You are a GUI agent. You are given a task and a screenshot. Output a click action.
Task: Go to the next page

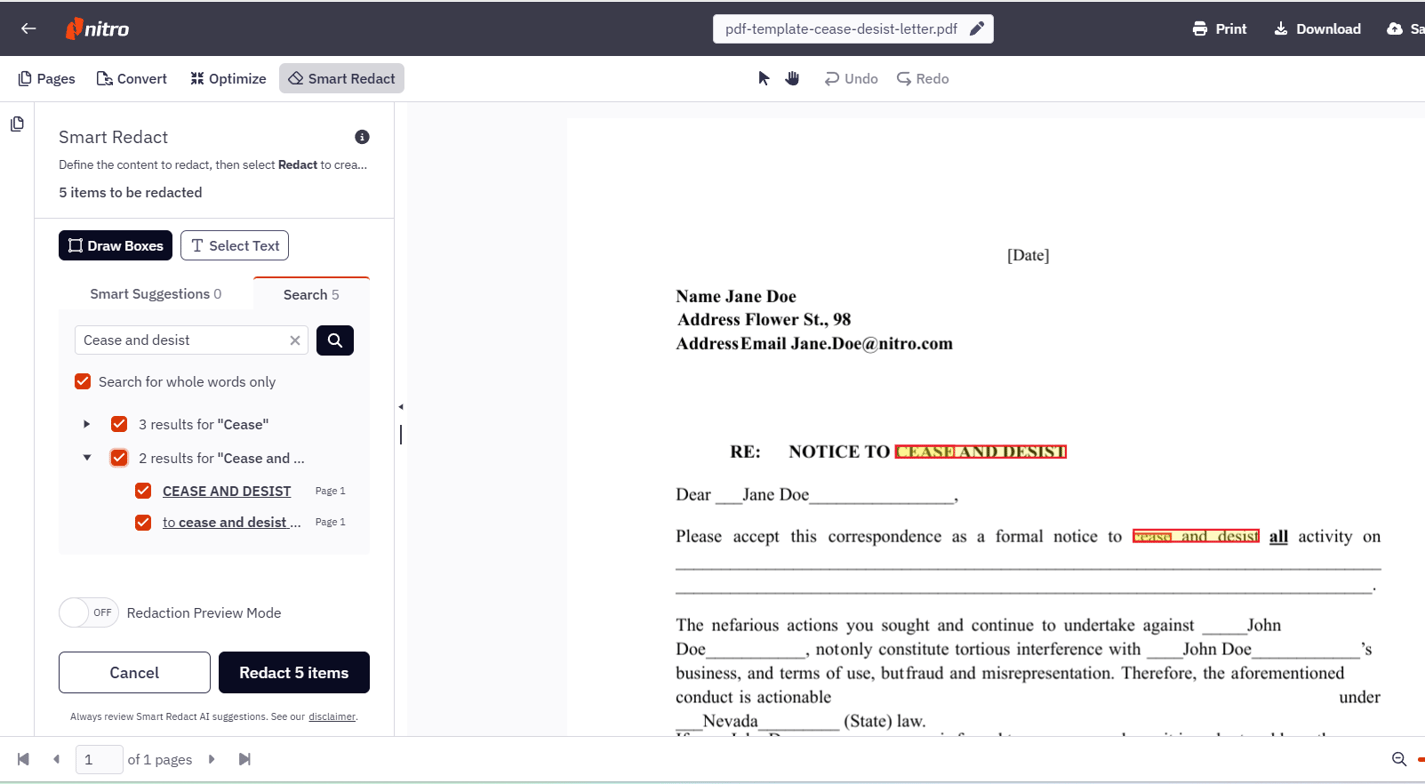212,760
